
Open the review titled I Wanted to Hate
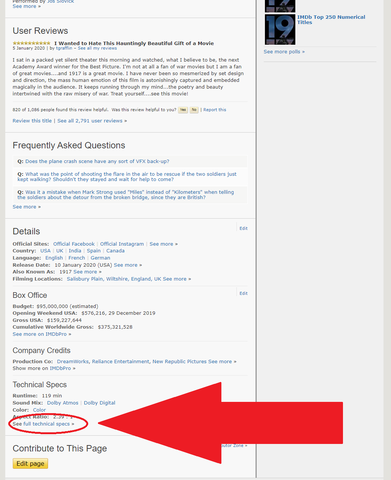point(134,43)
